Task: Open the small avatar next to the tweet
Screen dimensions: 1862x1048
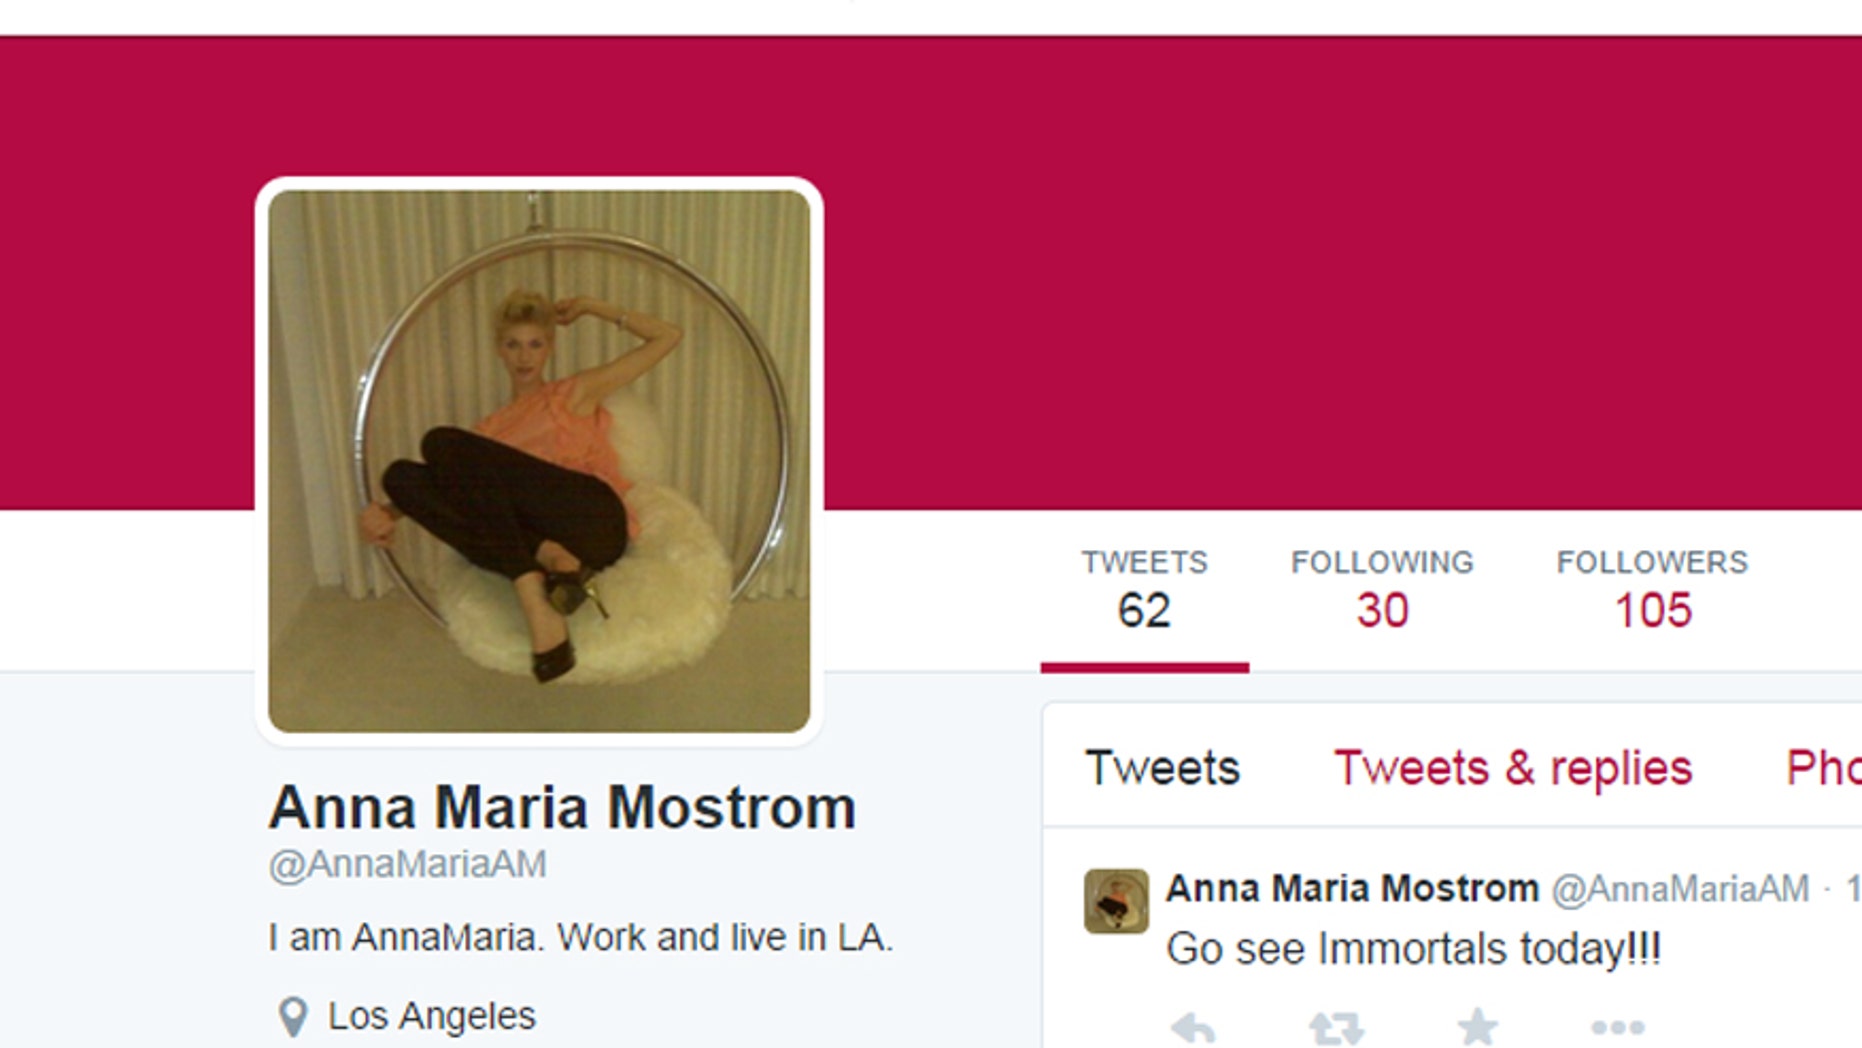Action: tap(1116, 901)
